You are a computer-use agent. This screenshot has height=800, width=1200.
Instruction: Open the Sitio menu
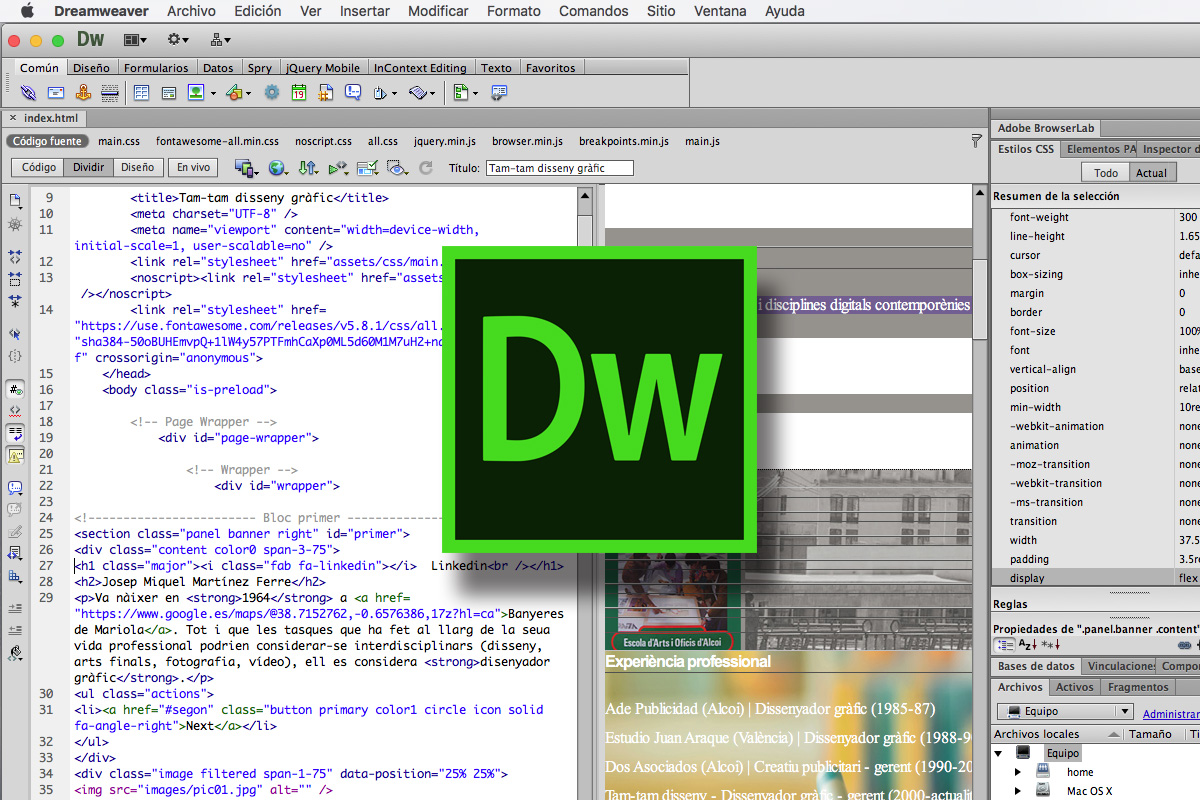[x=661, y=11]
